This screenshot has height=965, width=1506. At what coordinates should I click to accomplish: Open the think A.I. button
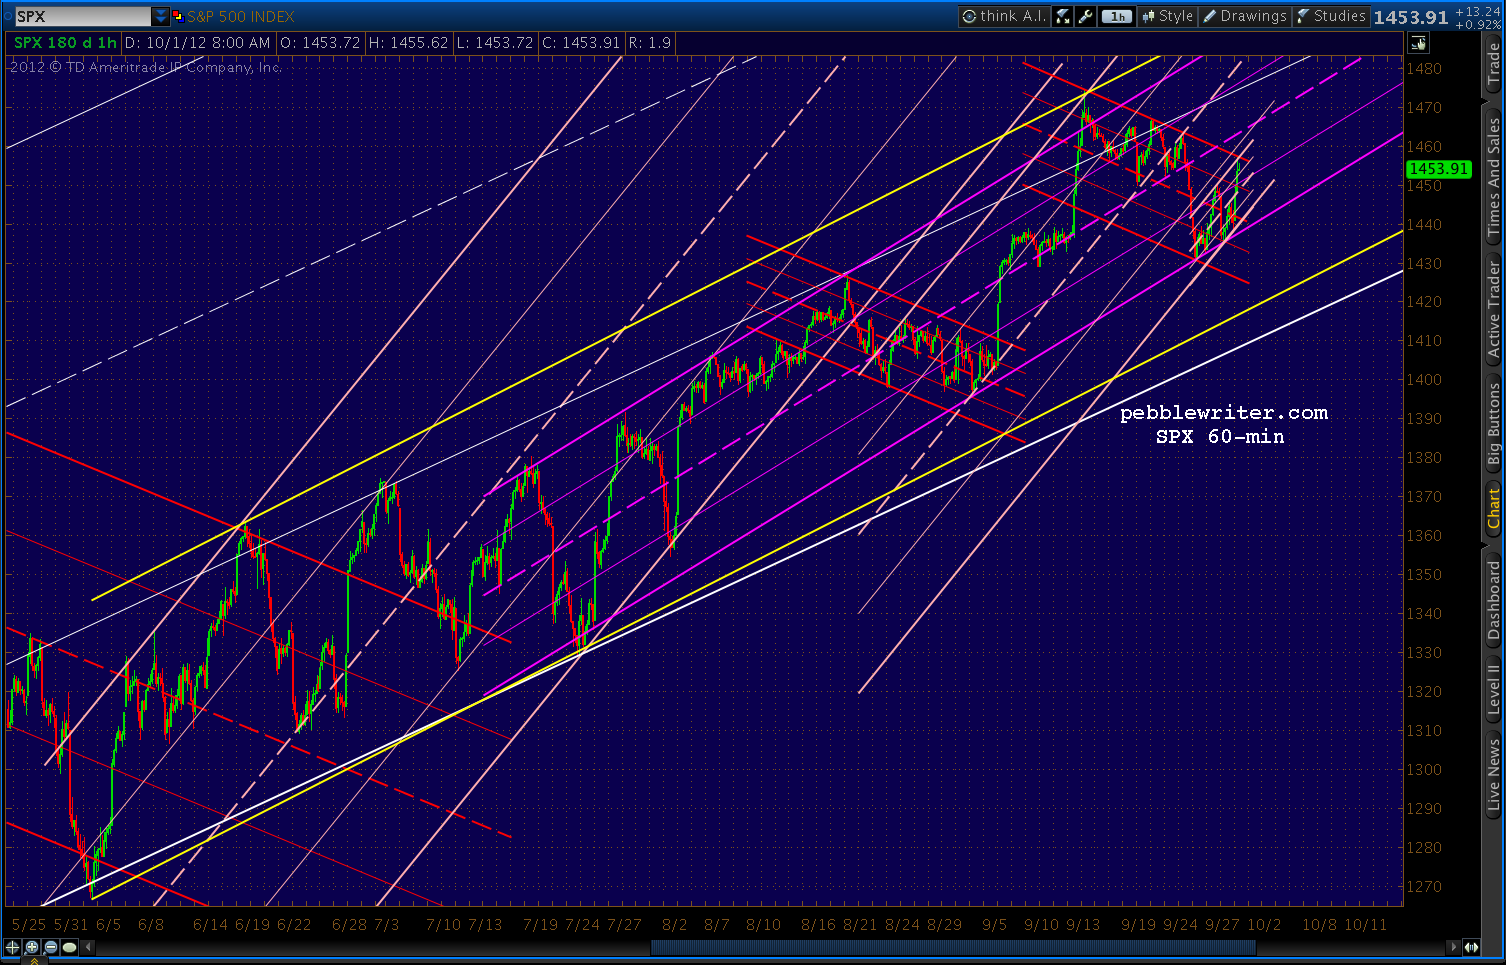[1003, 16]
